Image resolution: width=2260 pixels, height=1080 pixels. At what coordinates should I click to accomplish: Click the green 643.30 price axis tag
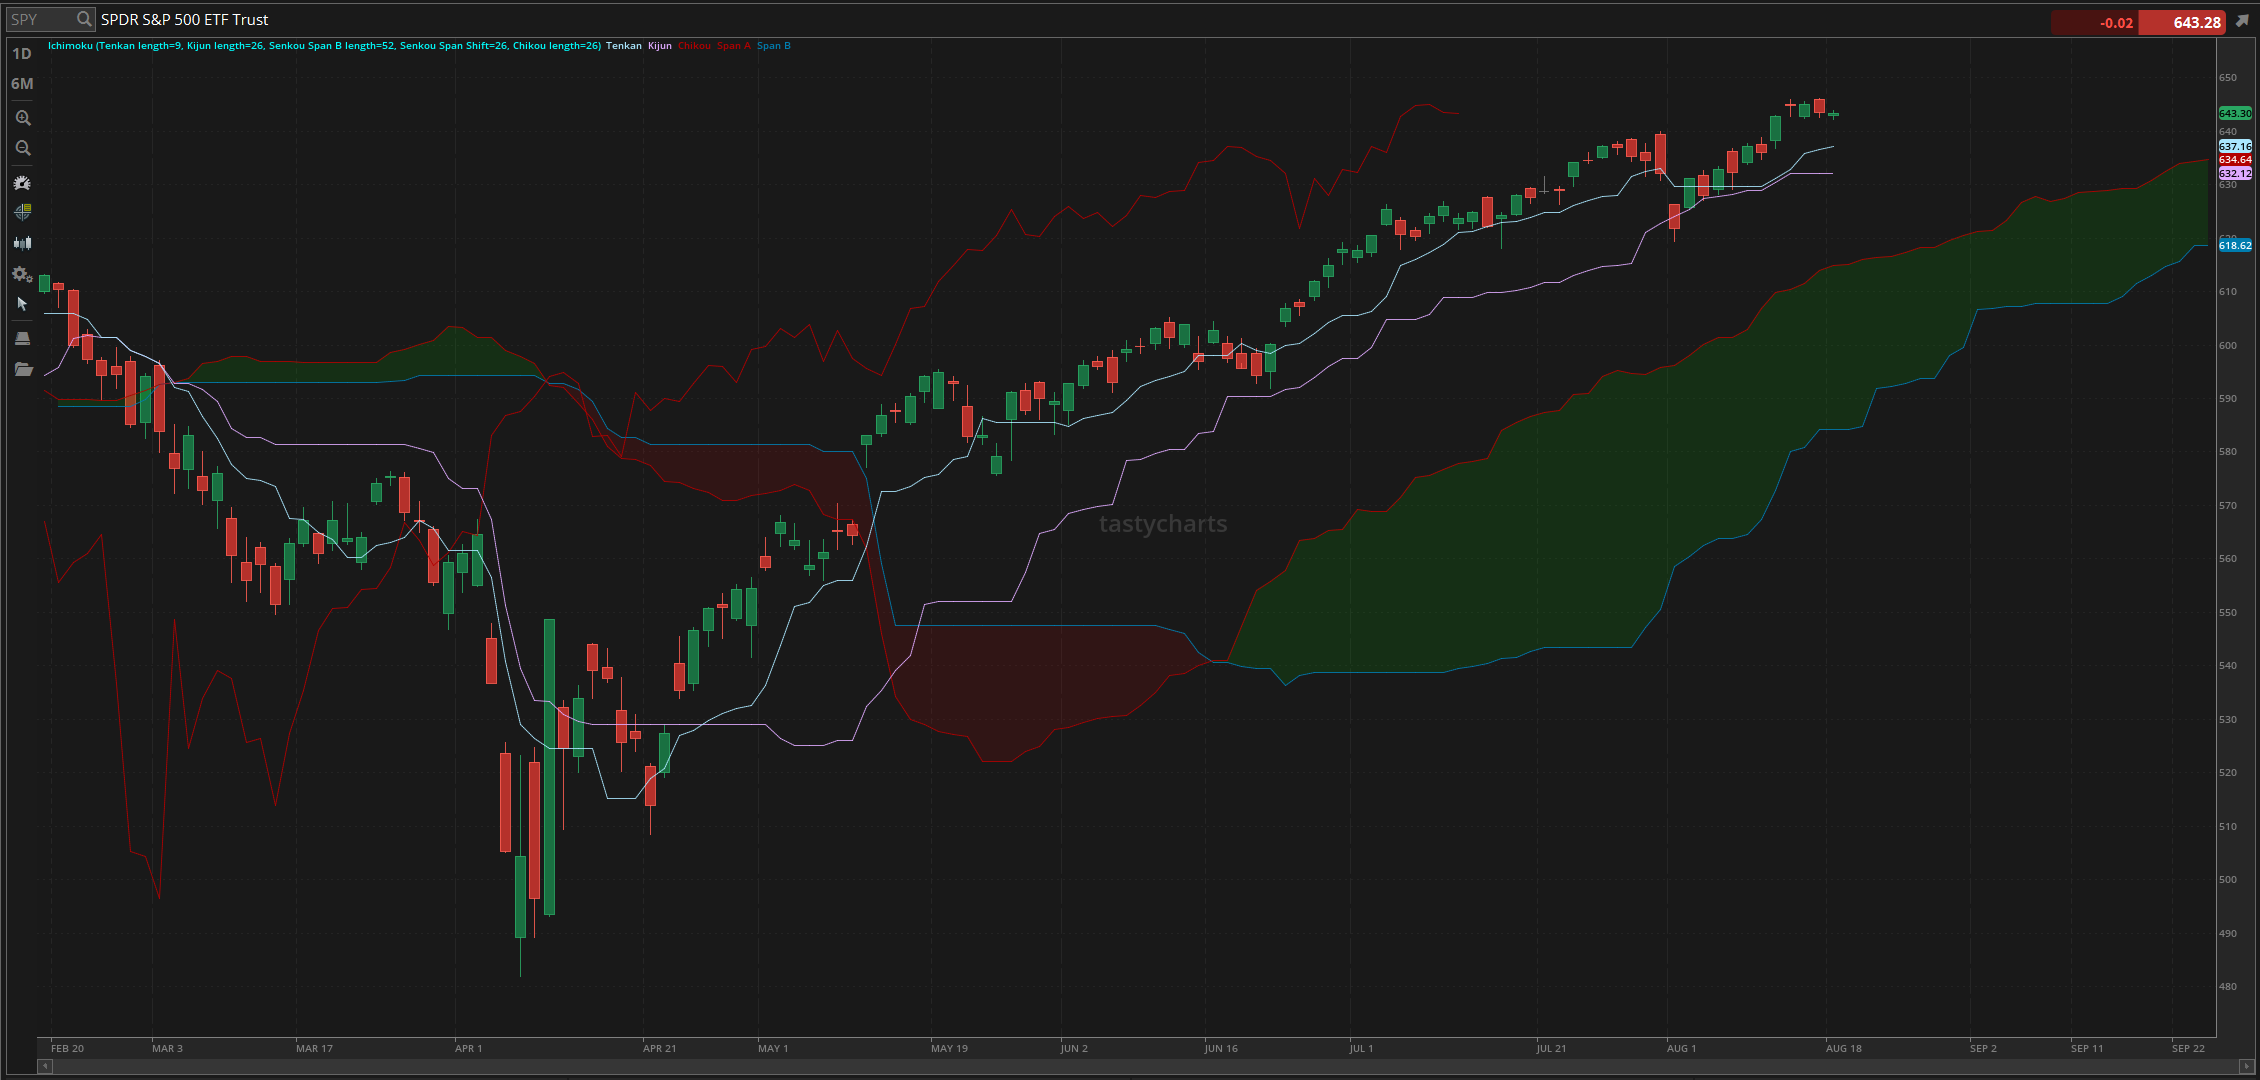(2235, 113)
